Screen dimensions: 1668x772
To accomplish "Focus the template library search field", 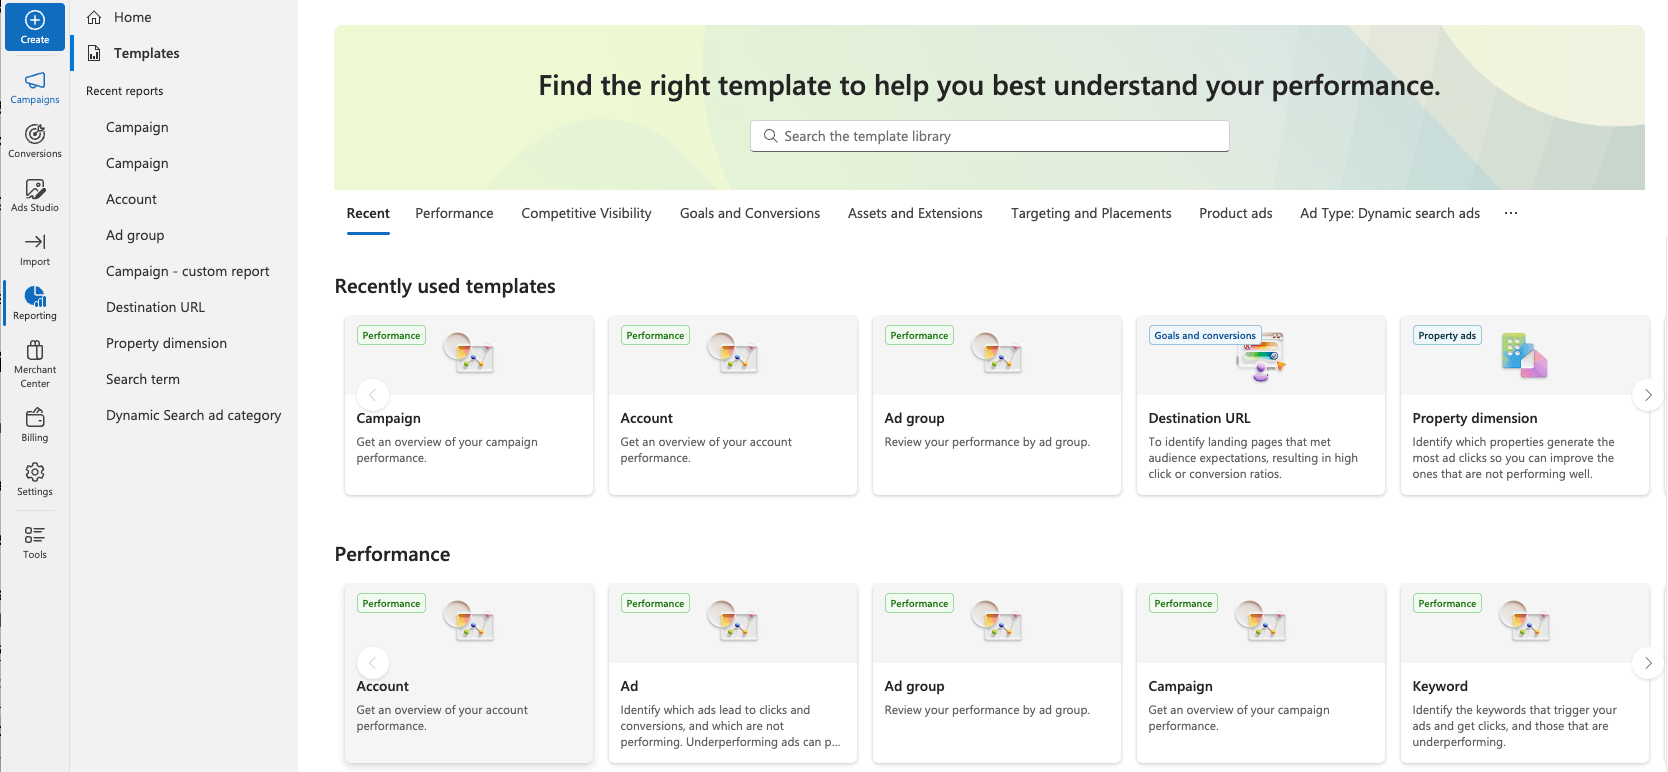I will pos(990,136).
